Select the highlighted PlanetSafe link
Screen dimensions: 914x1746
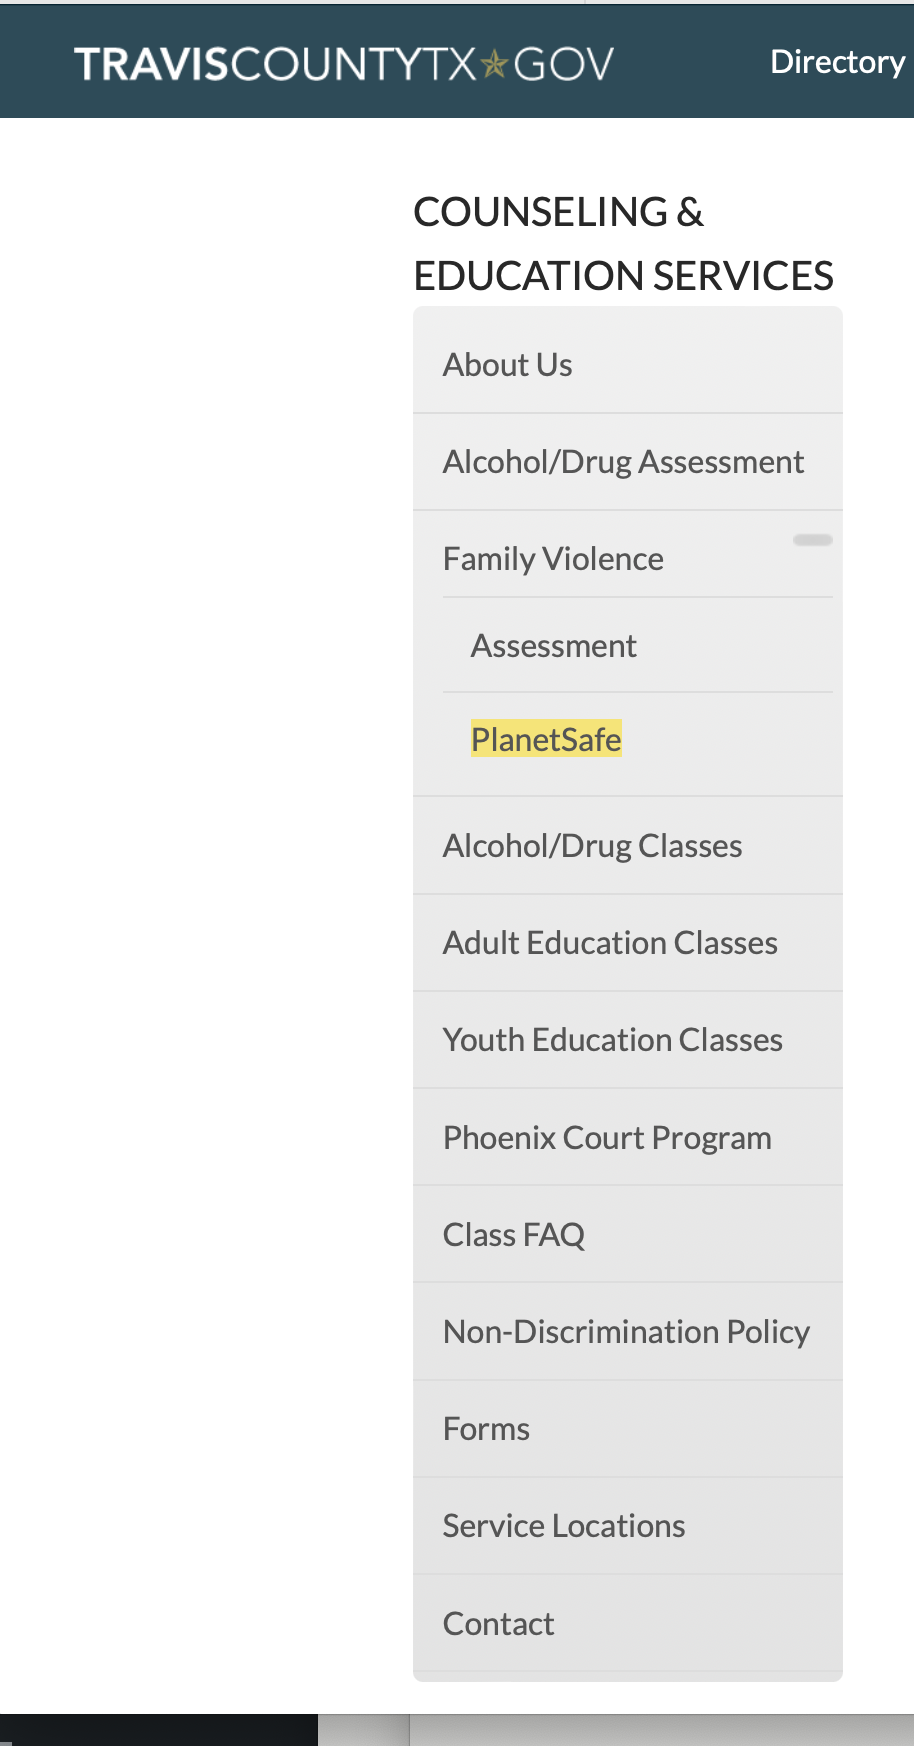(546, 740)
